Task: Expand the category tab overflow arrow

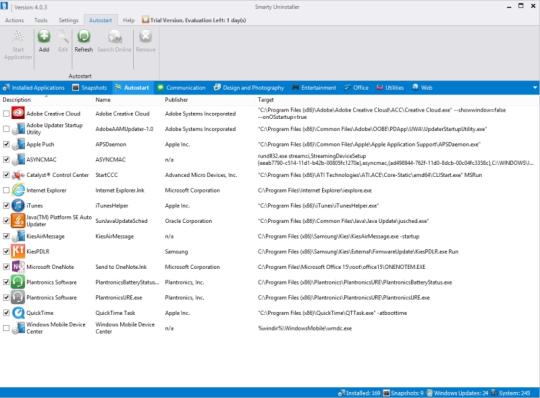Action: (535, 88)
